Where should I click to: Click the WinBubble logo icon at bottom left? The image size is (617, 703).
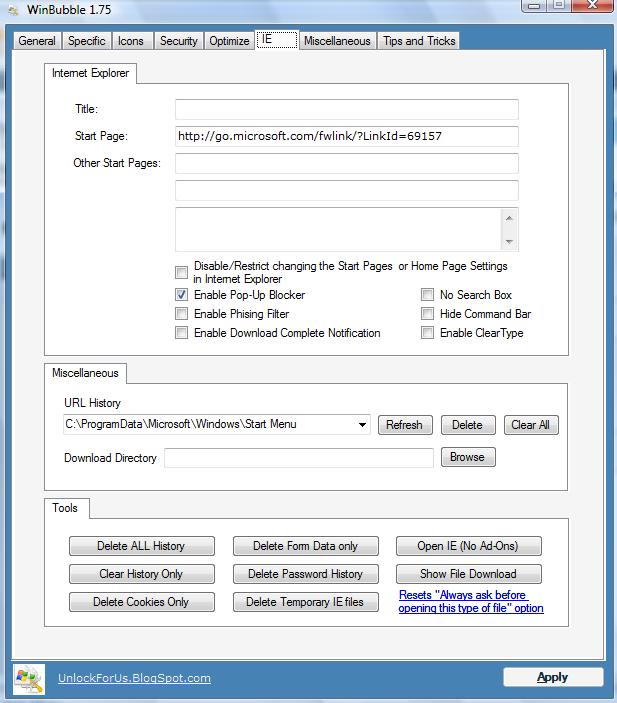29,678
